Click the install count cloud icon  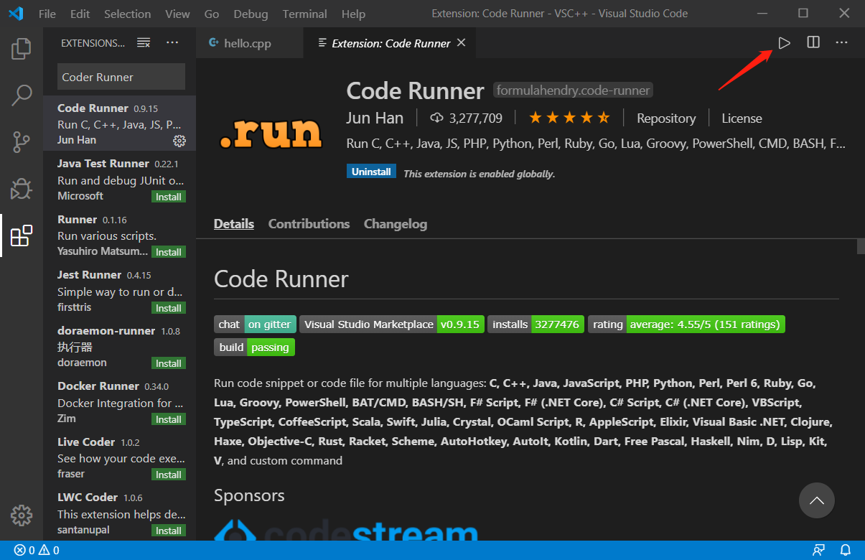[436, 118]
